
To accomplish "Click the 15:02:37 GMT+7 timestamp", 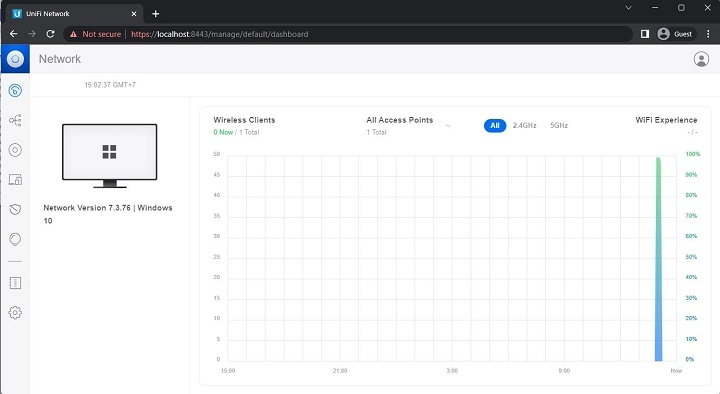I will point(110,85).
